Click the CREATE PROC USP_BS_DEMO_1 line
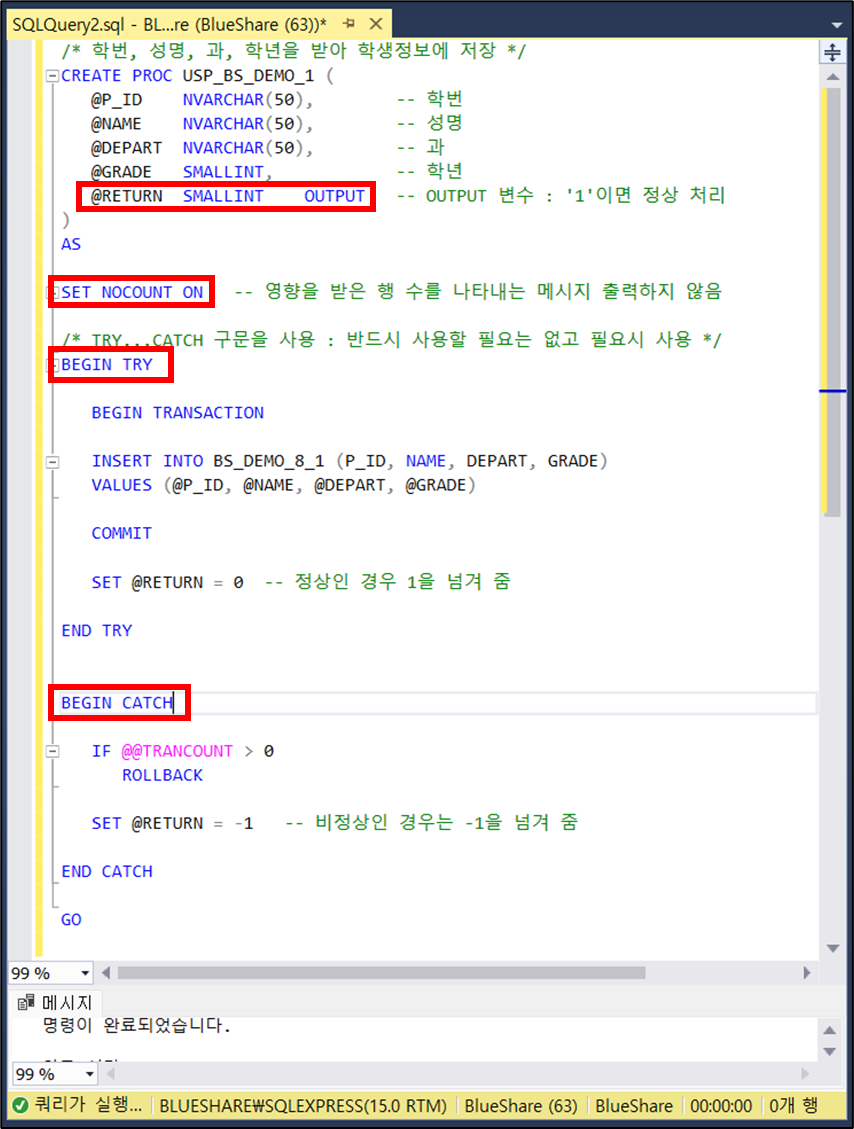Image resolution: width=854 pixels, height=1129 pixels. tap(197, 76)
